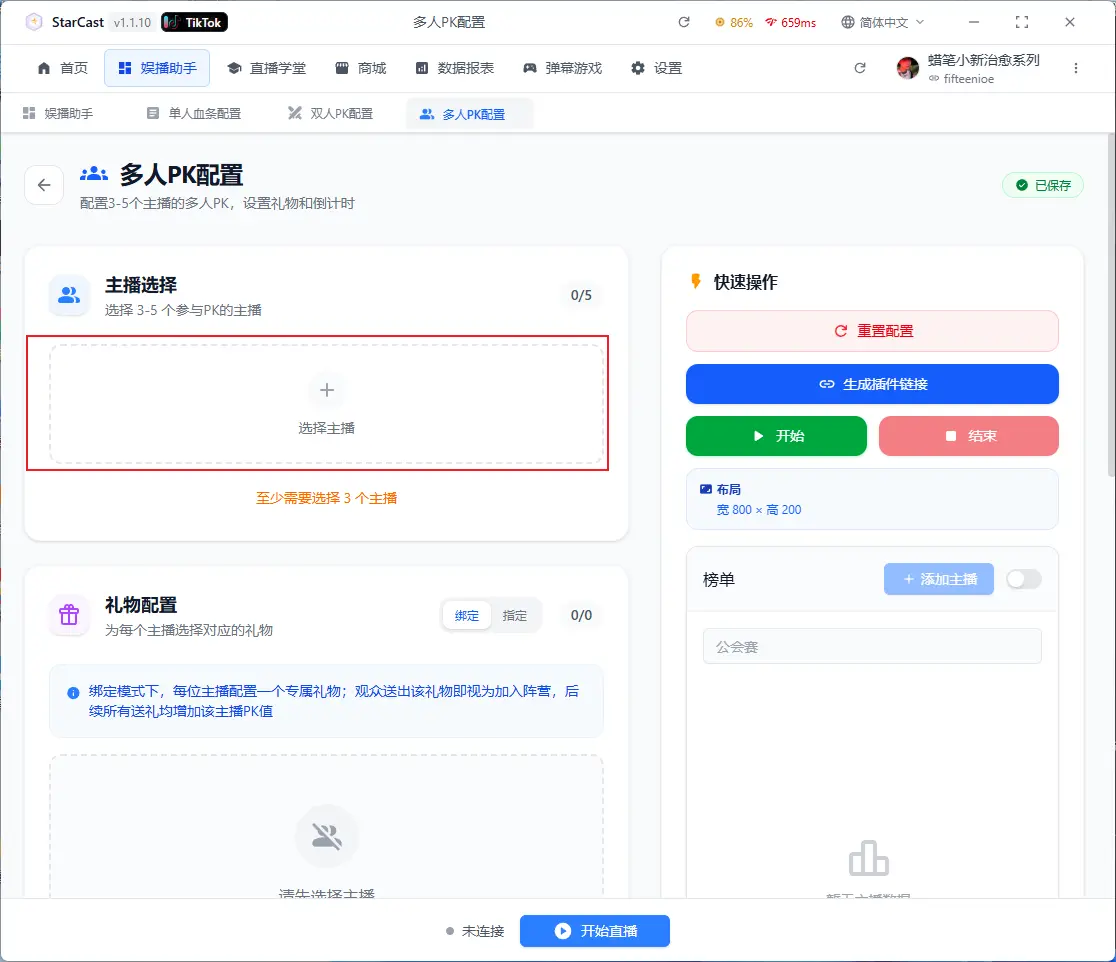
Task: Click the 公会赛 input field
Action: point(872,646)
